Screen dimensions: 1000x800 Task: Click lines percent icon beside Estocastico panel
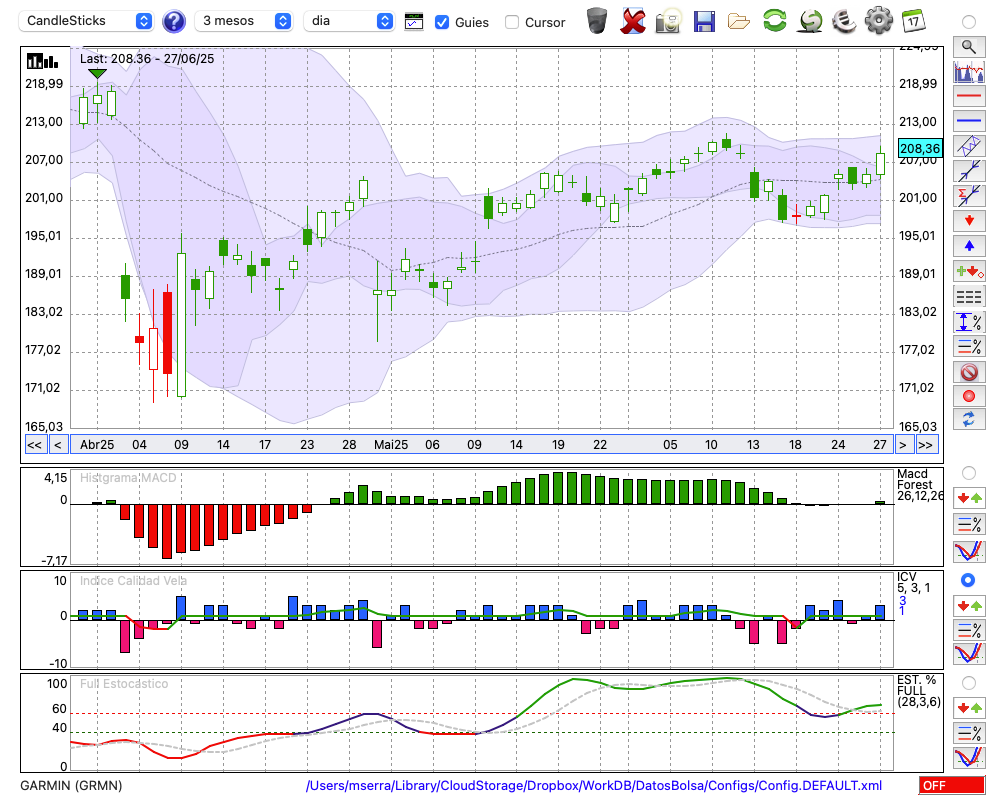[x=969, y=732]
